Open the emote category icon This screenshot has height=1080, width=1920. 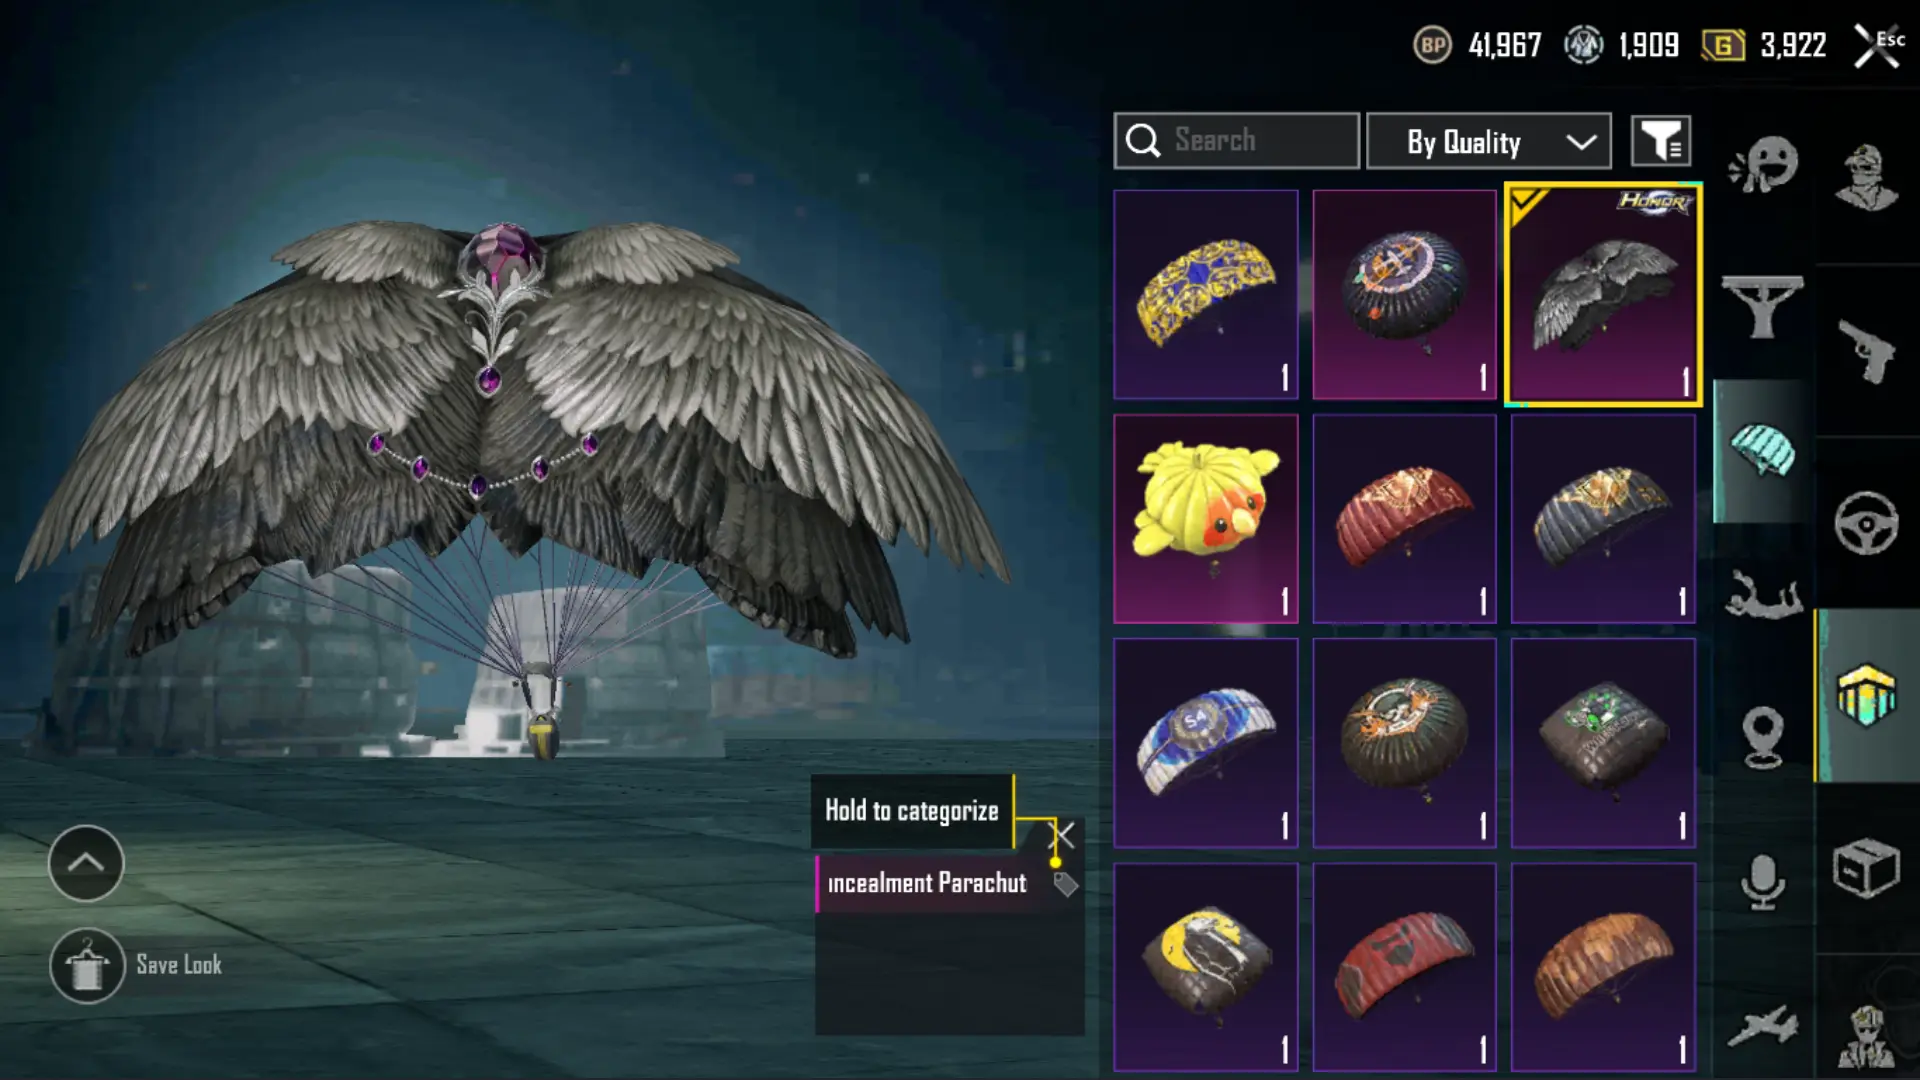(x=1764, y=166)
